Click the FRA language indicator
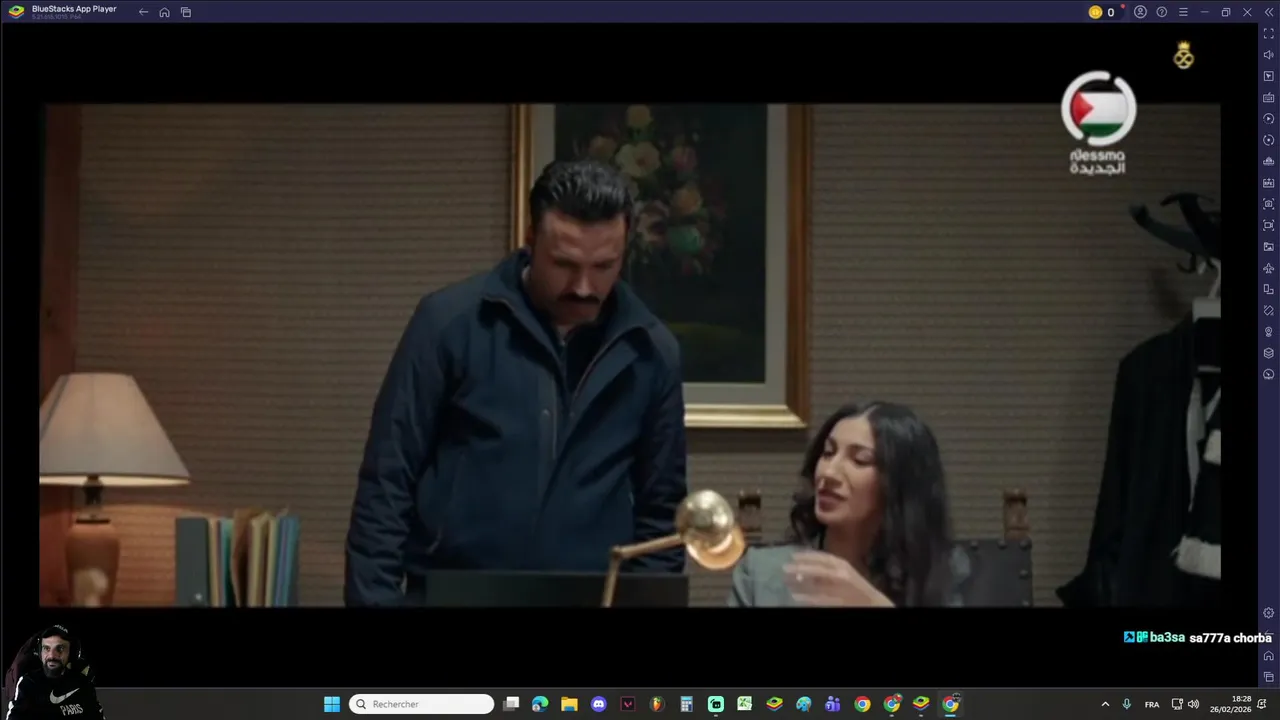1280x720 pixels. point(1152,704)
